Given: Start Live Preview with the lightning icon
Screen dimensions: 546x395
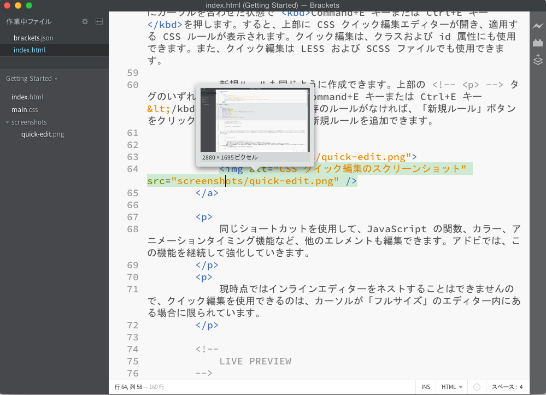Looking at the screenshot, I should (538, 26).
